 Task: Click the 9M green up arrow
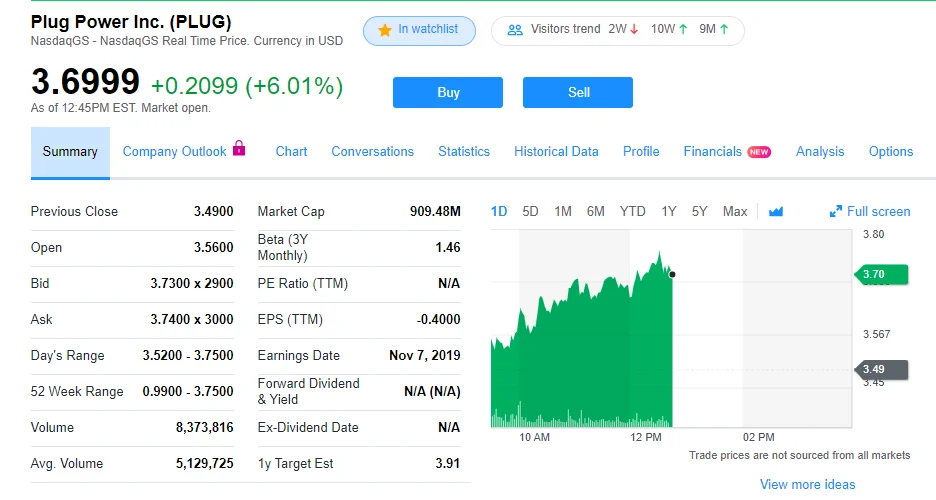[x=724, y=29]
